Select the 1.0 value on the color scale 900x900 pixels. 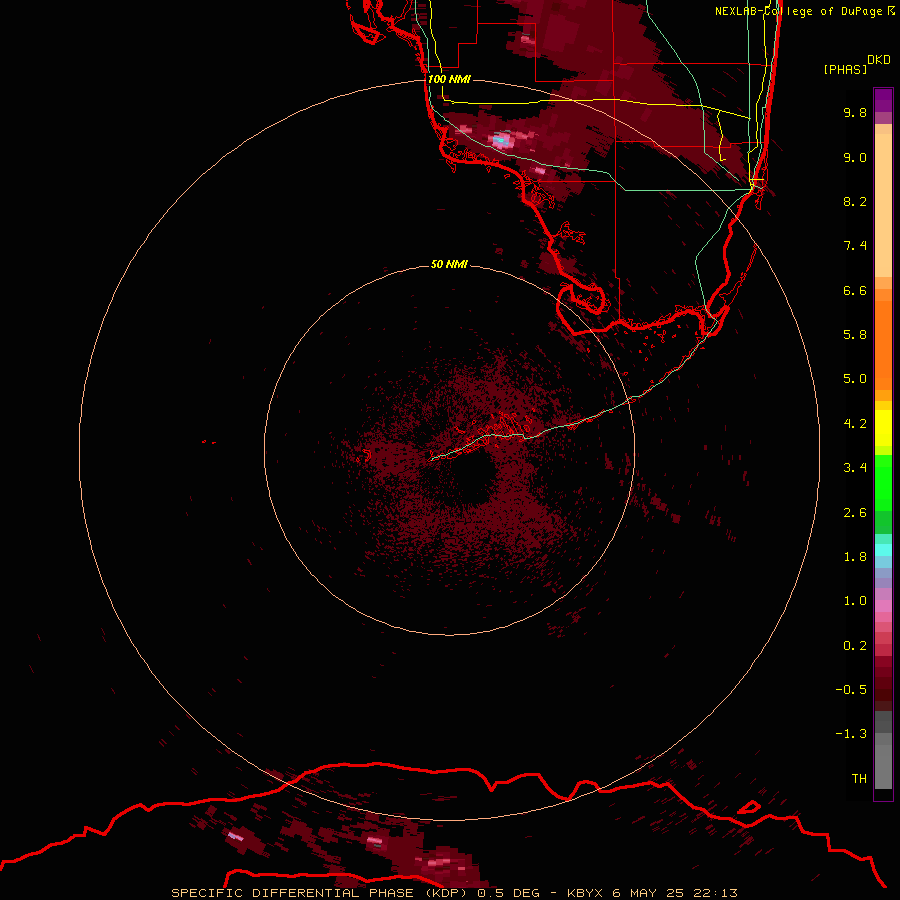pos(855,601)
